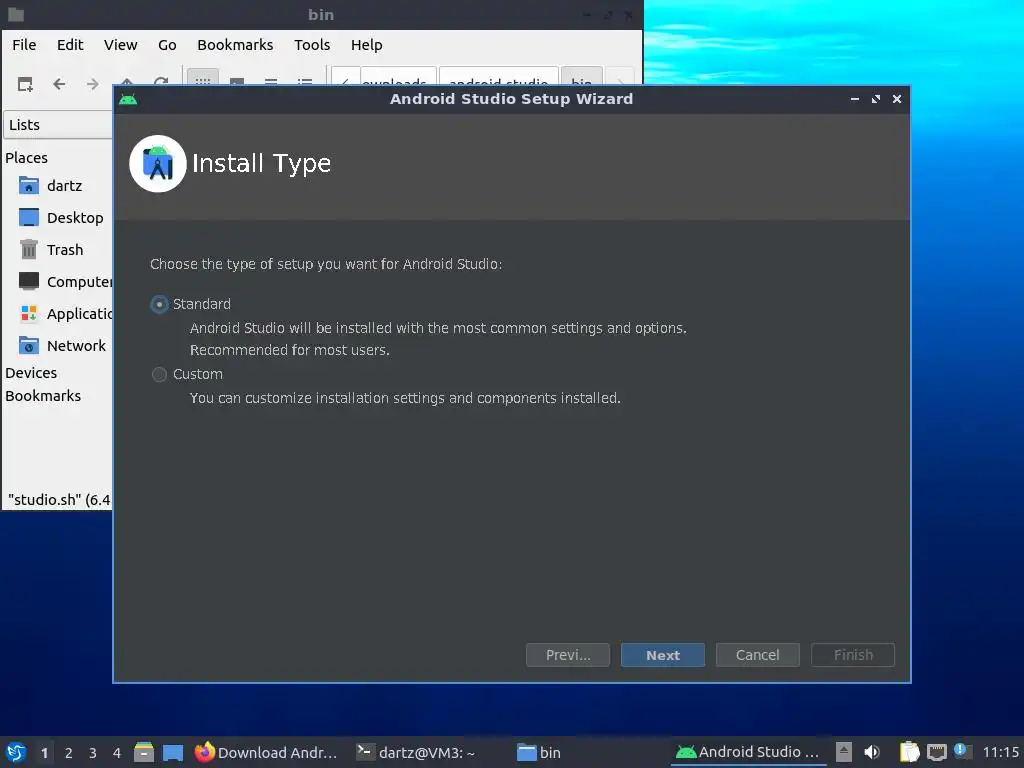Switch to workspace 4 on taskbar
The width and height of the screenshot is (1024, 768).
[x=117, y=753]
